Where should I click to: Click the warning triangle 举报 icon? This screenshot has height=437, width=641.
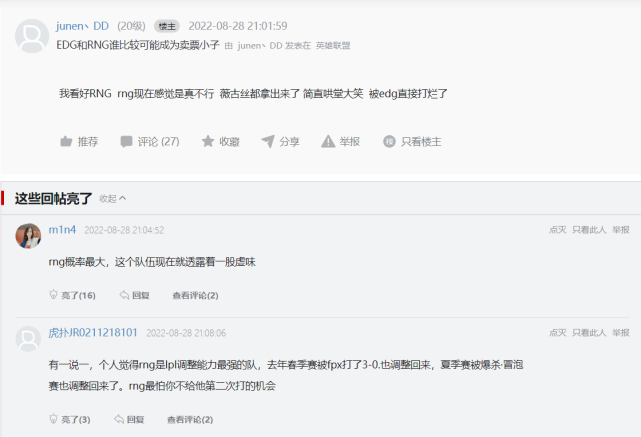328,141
